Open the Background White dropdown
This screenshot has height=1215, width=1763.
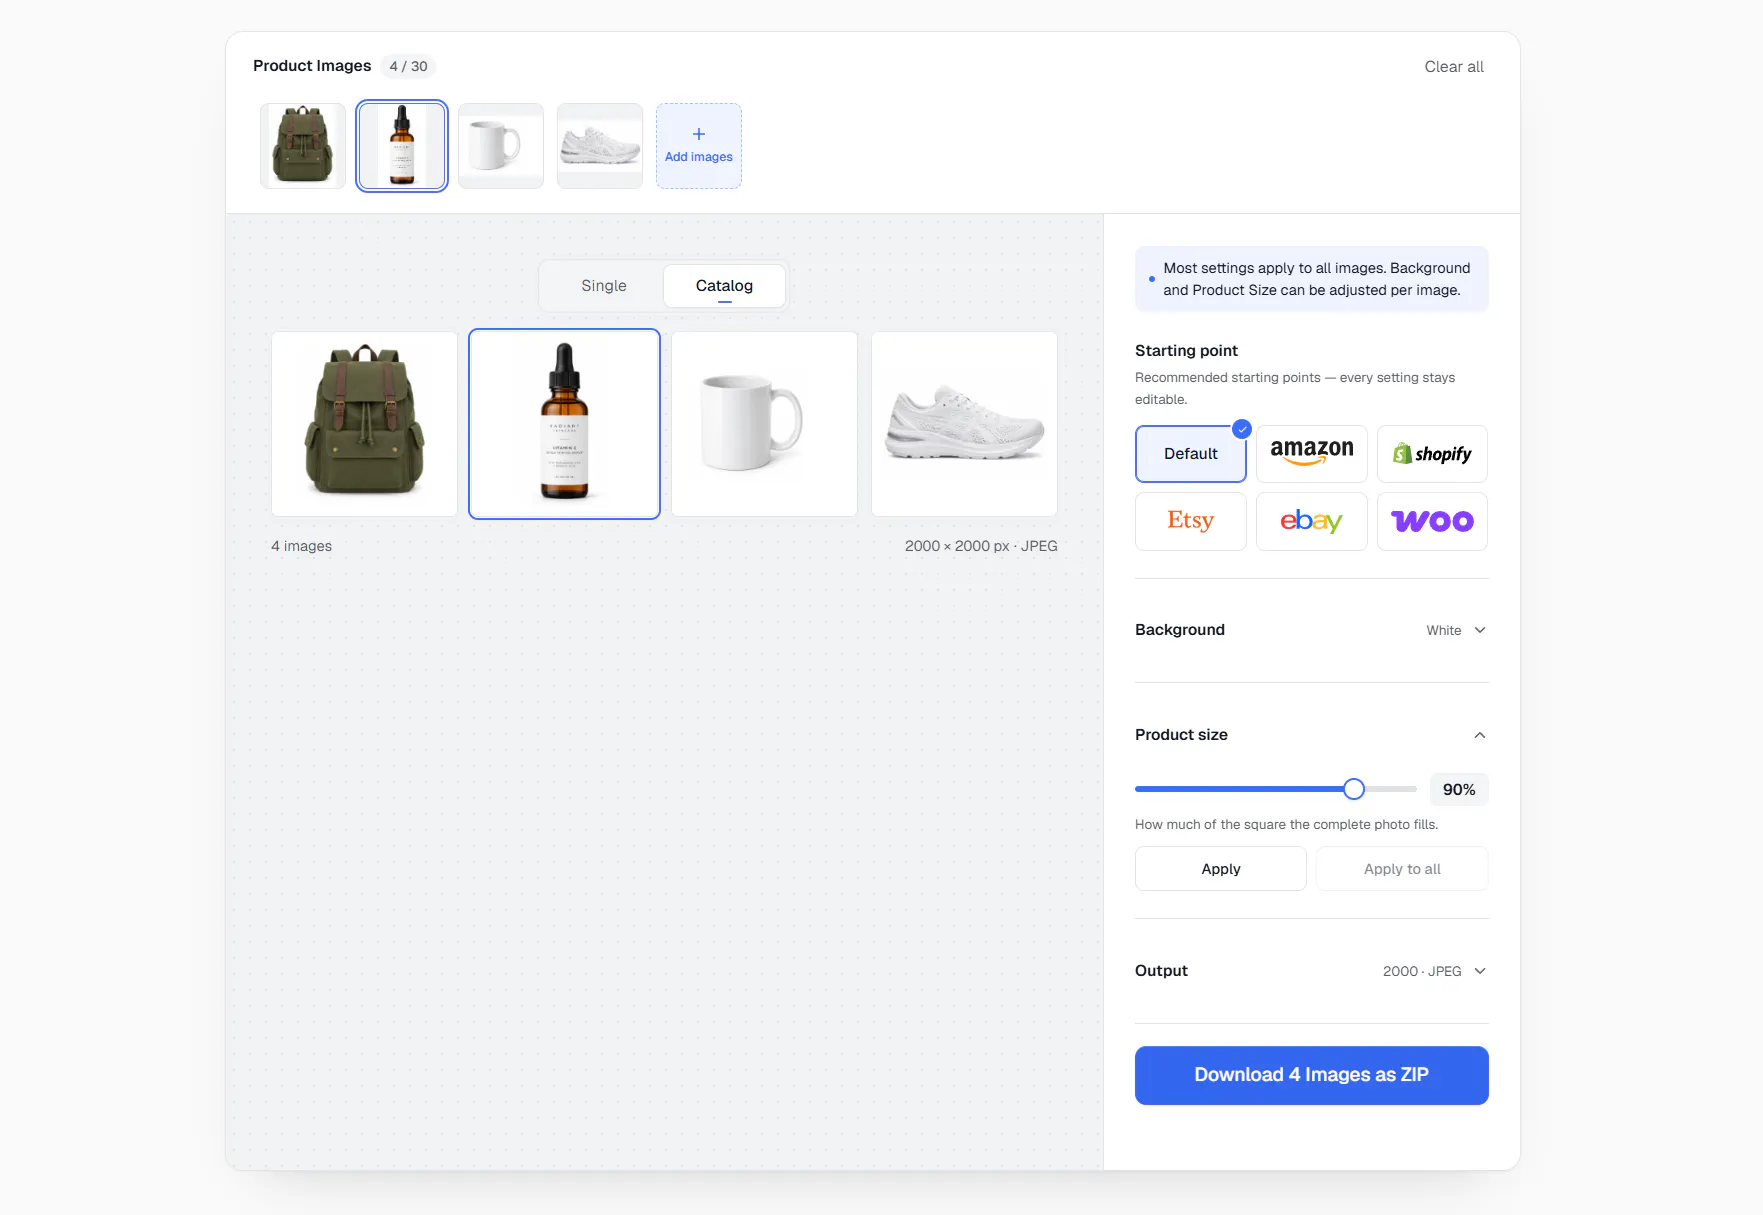(x=1311, y=630)
